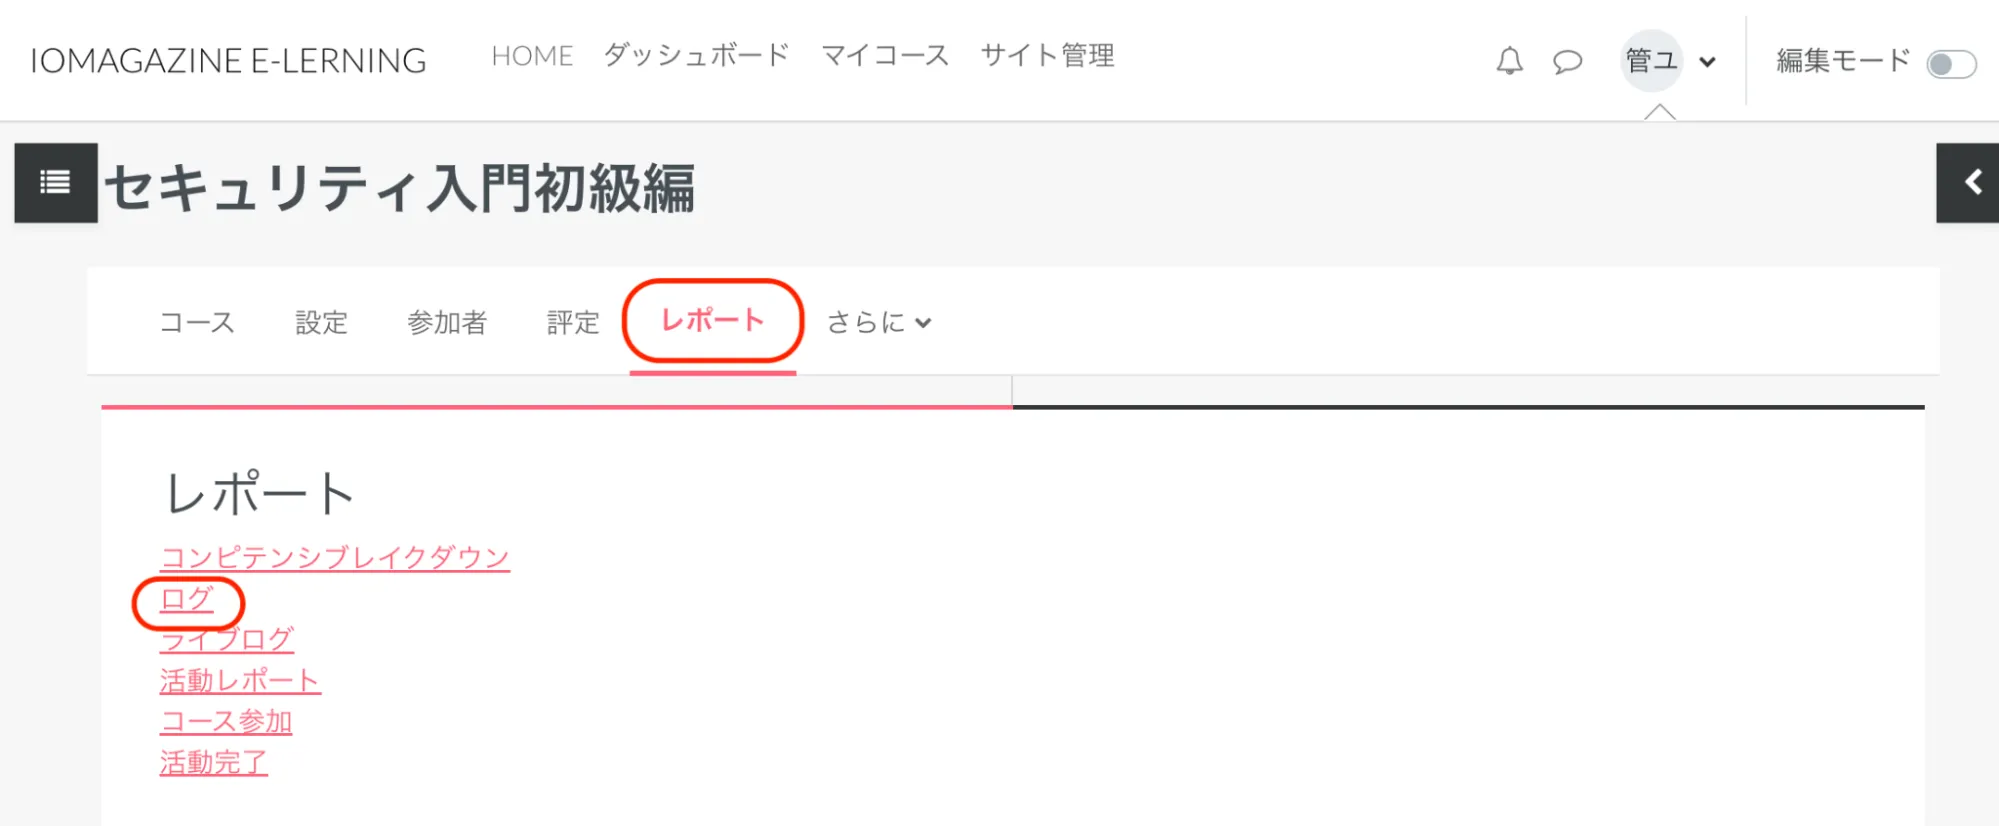1999x826 pixels.
Task: Open マイコース in the top navigation
Action: coord(884,56)
